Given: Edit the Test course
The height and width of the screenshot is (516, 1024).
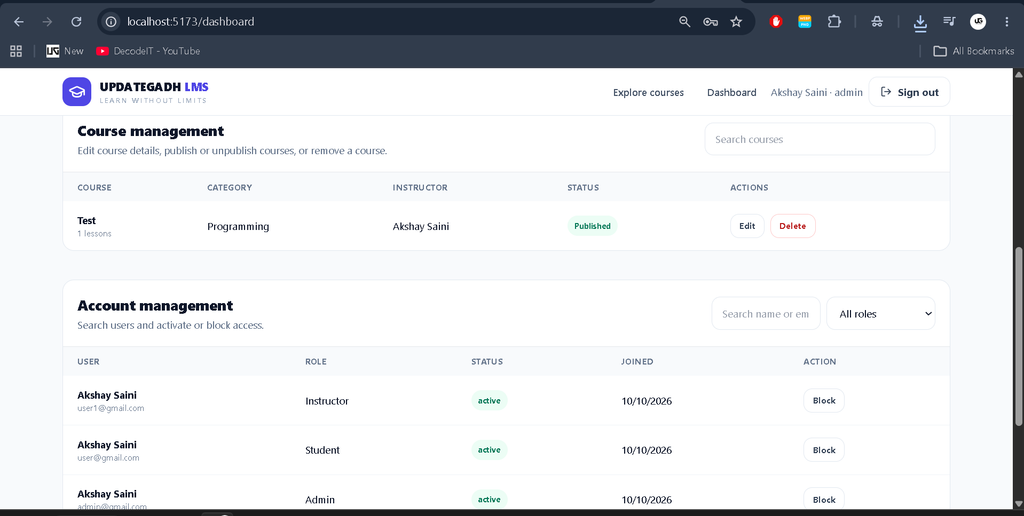Looking at the screenshot, I should [x=747, y=226].
